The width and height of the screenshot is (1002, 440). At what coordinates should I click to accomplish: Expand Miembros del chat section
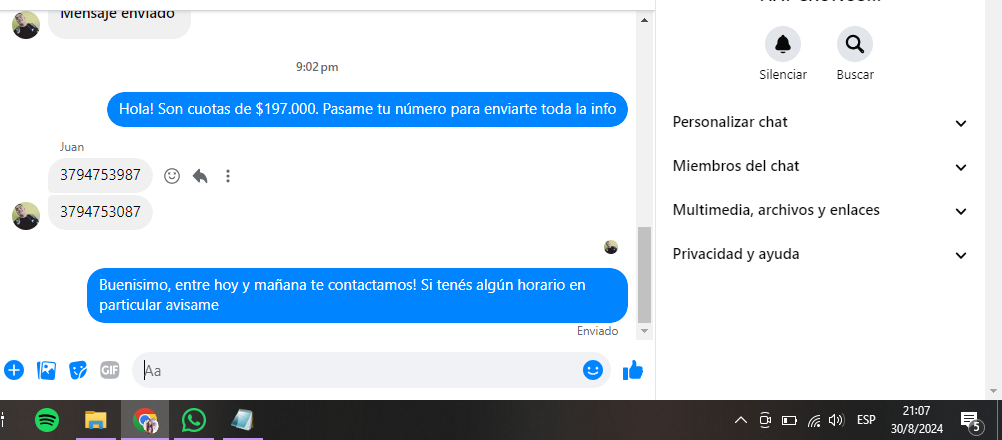[820, 167]
